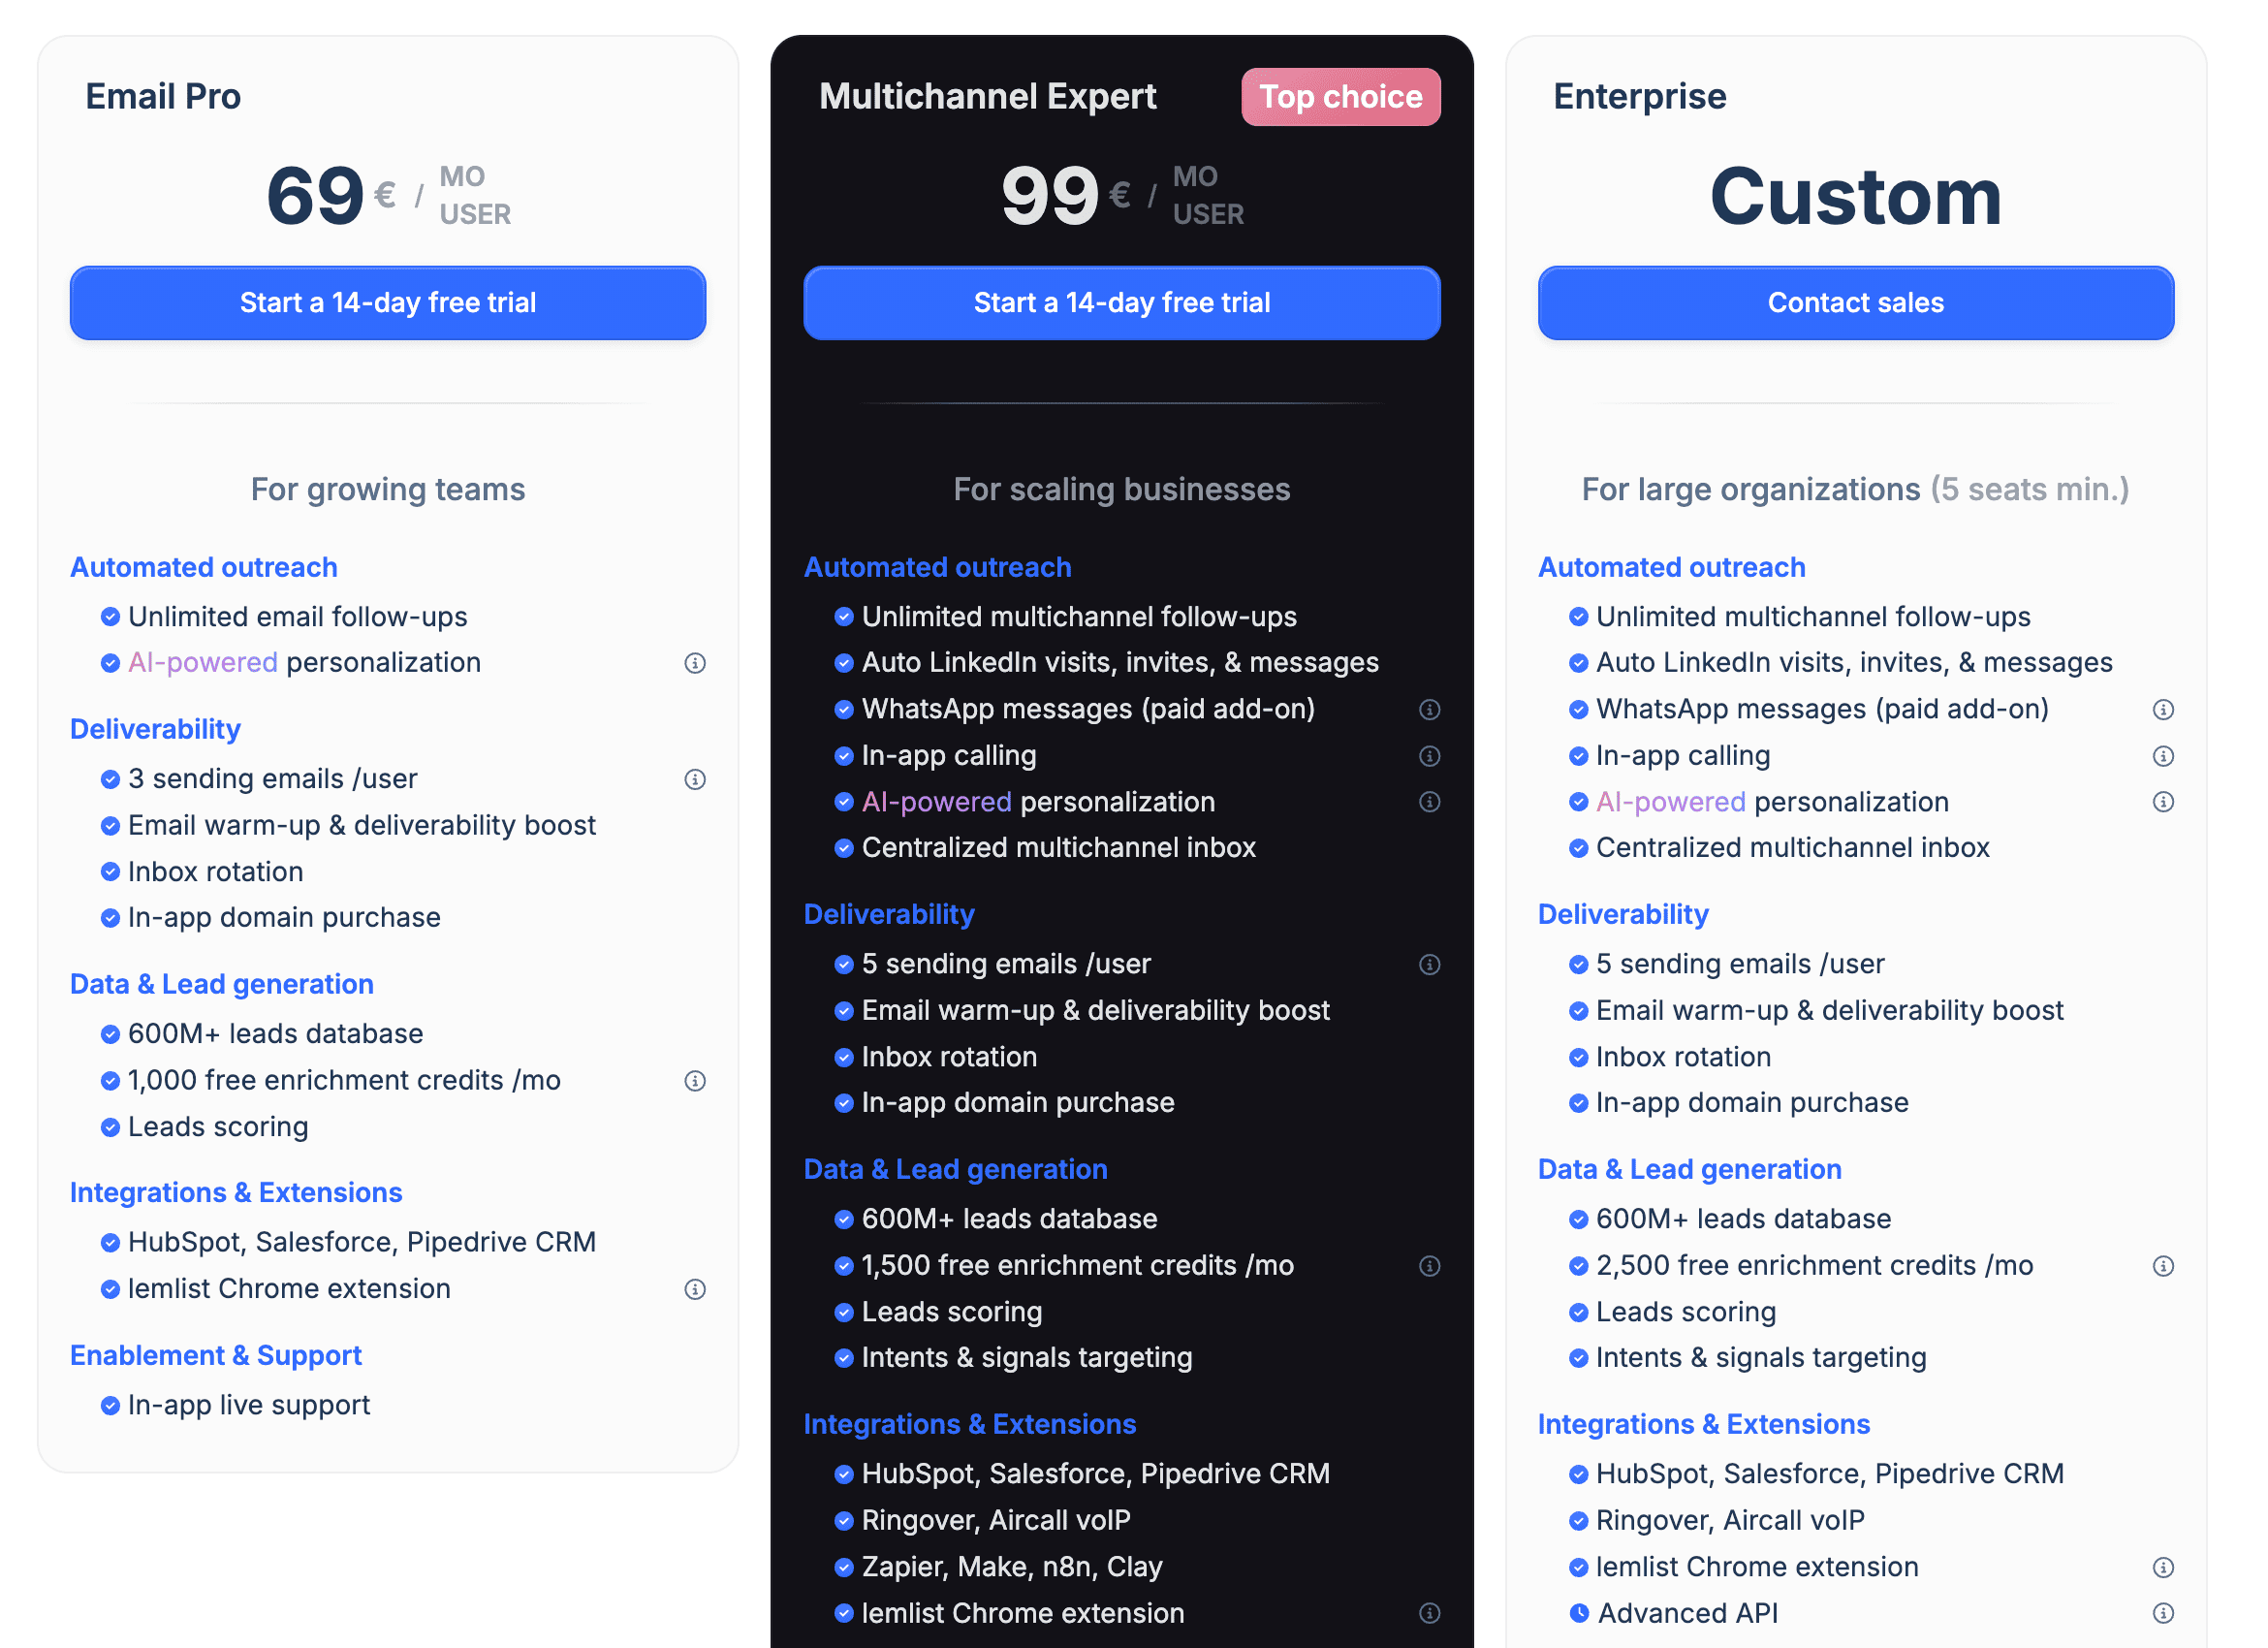Click info icon next to 3 sending emails /user

point(695,779)
